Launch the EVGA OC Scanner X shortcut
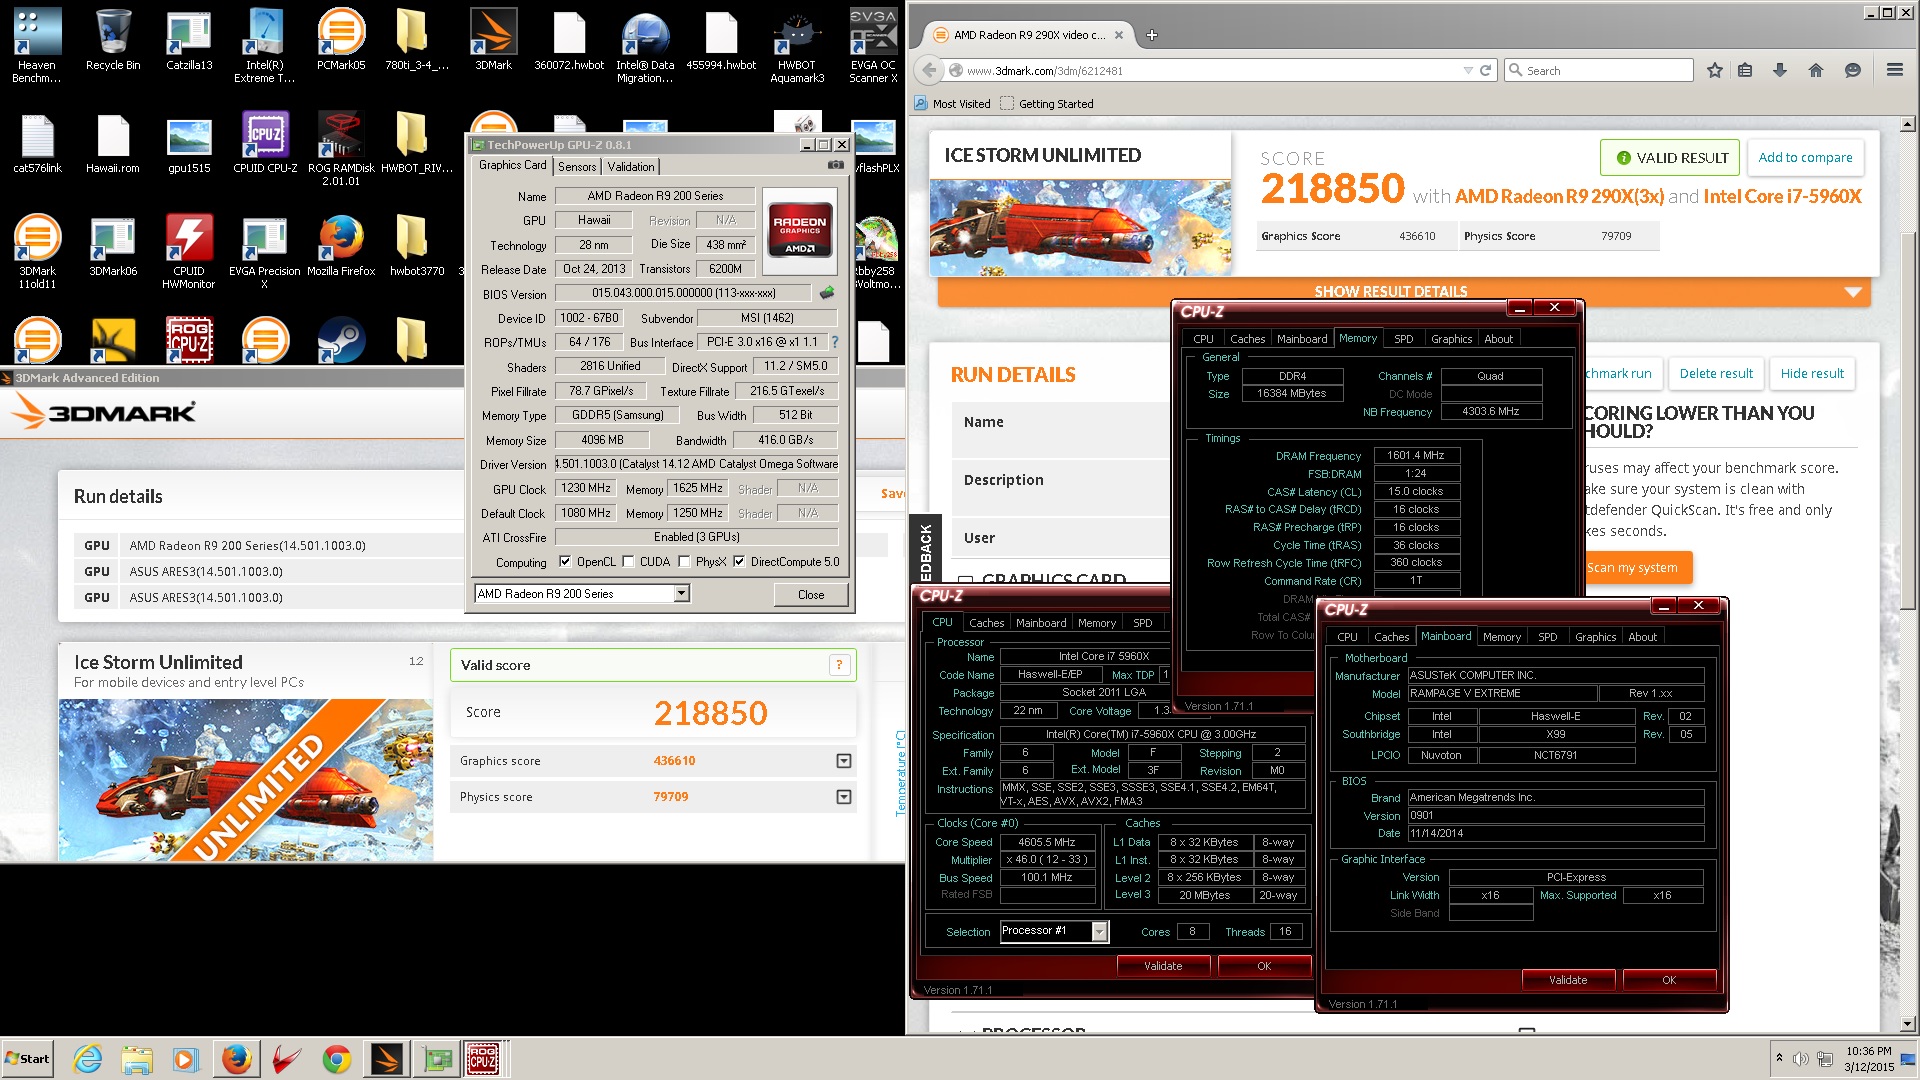 (x=873, y=45)
